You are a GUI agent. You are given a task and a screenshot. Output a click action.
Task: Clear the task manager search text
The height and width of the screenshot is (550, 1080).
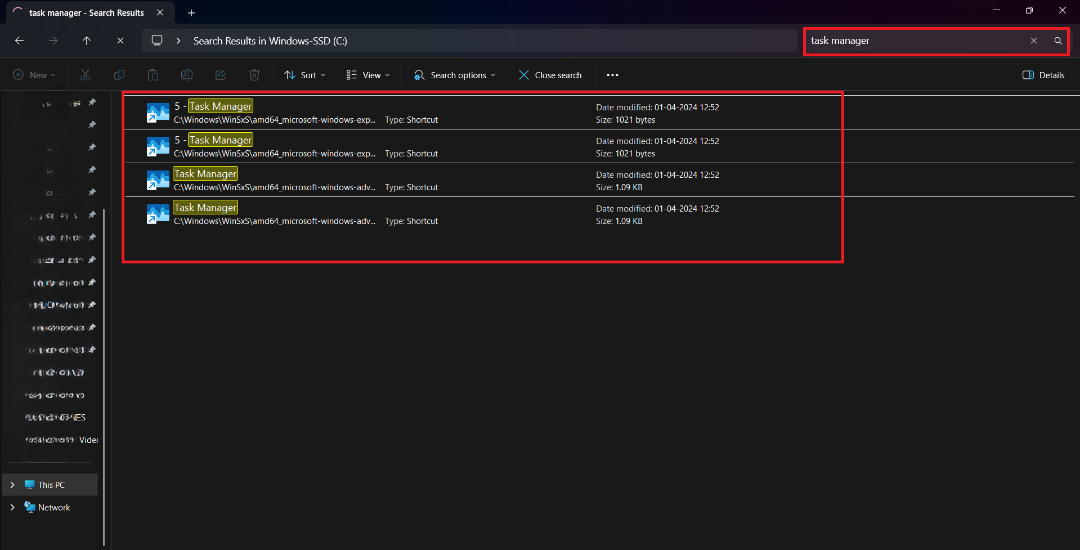pos(1033,41)
